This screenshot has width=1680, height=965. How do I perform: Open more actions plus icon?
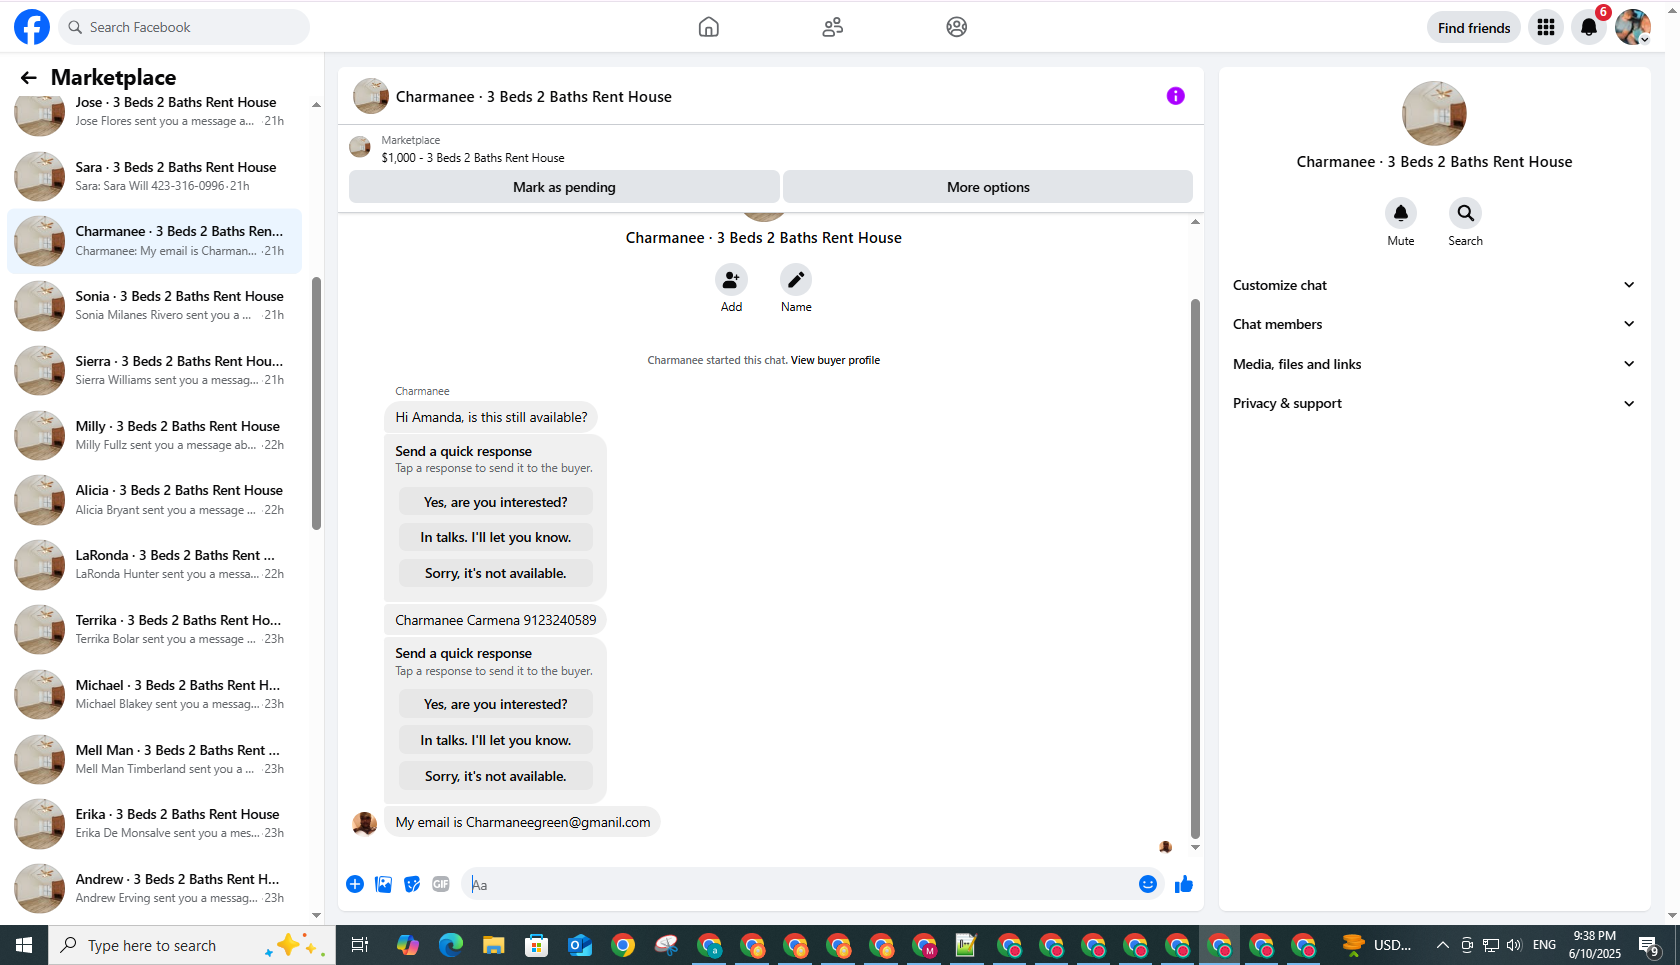coord(355,884)
